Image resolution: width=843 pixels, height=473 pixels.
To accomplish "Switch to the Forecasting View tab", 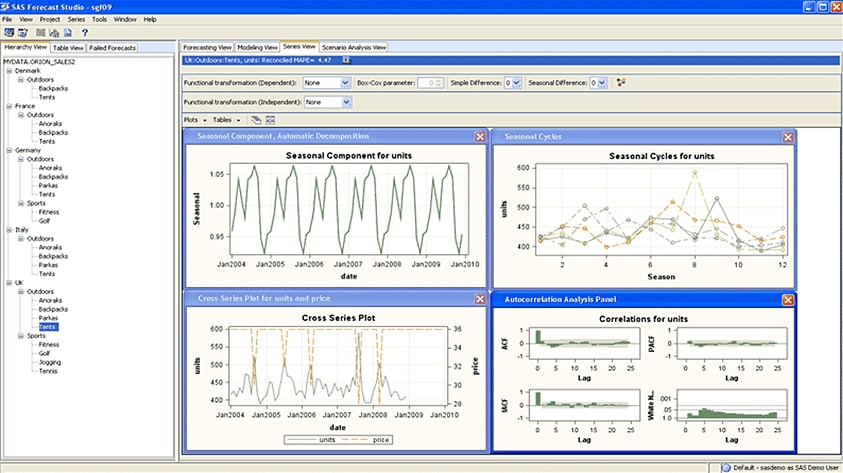I will coord(208,47).
